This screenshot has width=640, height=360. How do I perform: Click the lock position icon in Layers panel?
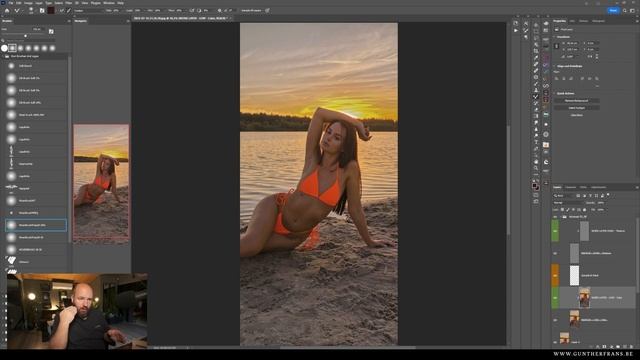point(573,210)
